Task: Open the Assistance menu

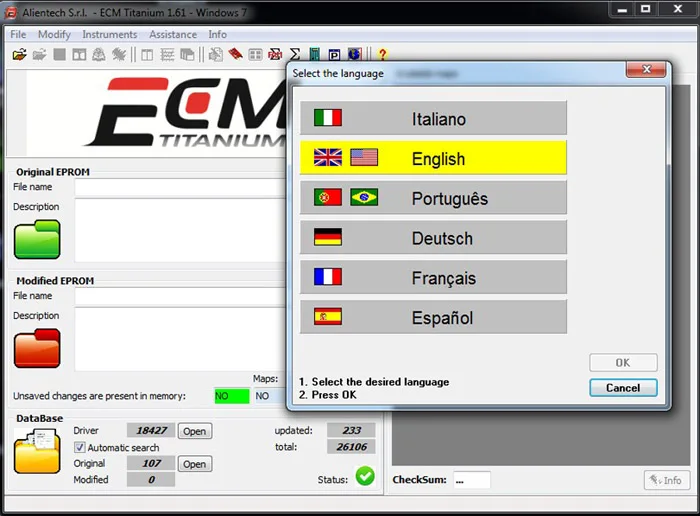Action: [173, 34]
